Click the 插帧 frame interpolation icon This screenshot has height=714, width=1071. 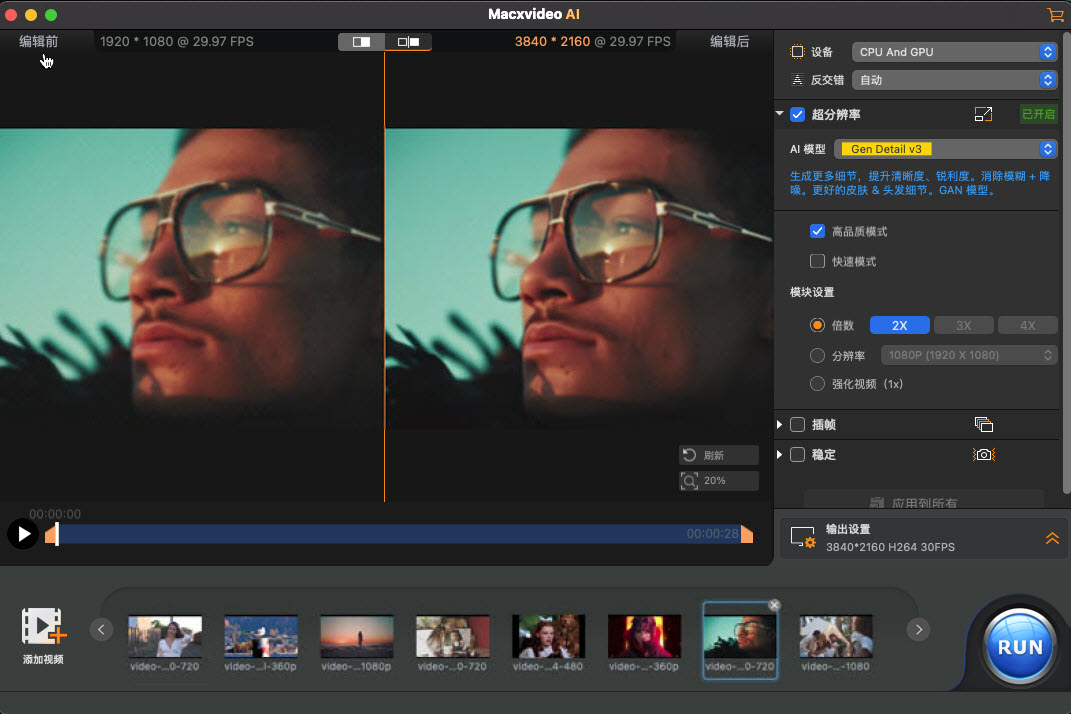click(x=984, y=424)
